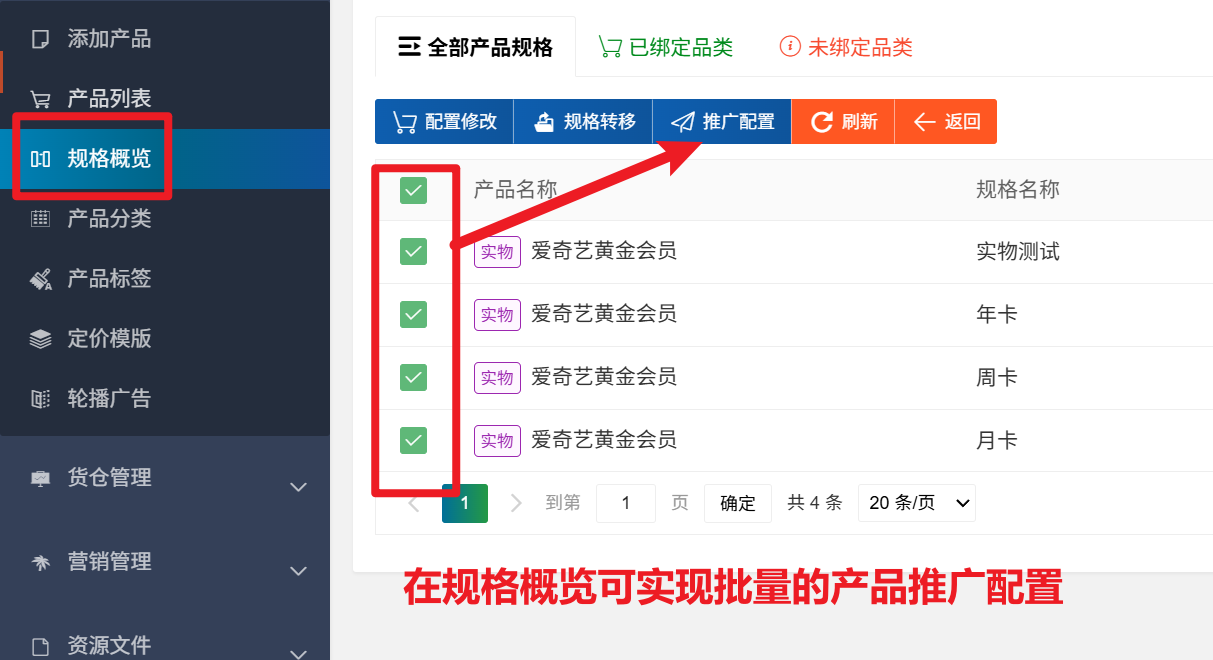
Task: Switch to the 未绑定品类 tab
Action: 846,47
